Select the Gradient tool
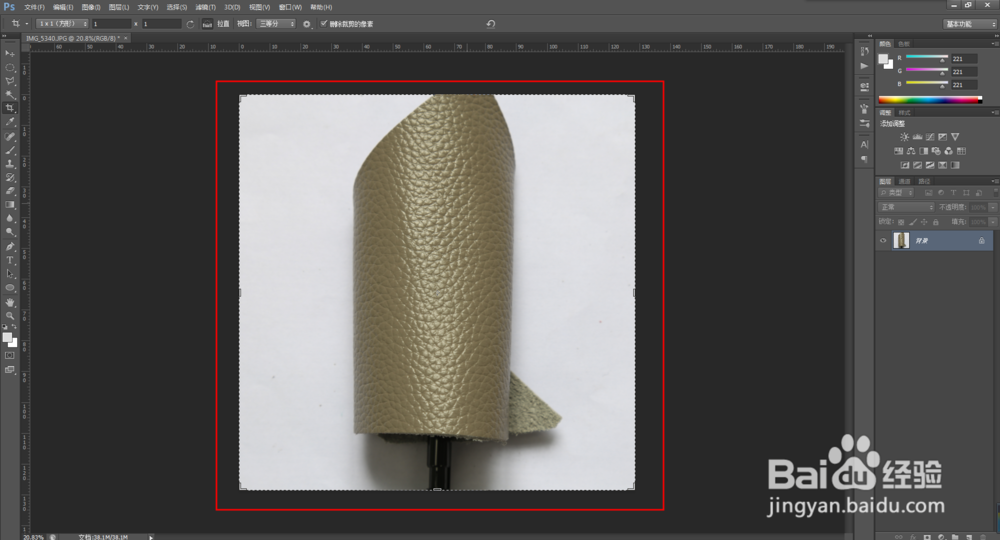This screenshot has height=540, width=1000. 10,205
